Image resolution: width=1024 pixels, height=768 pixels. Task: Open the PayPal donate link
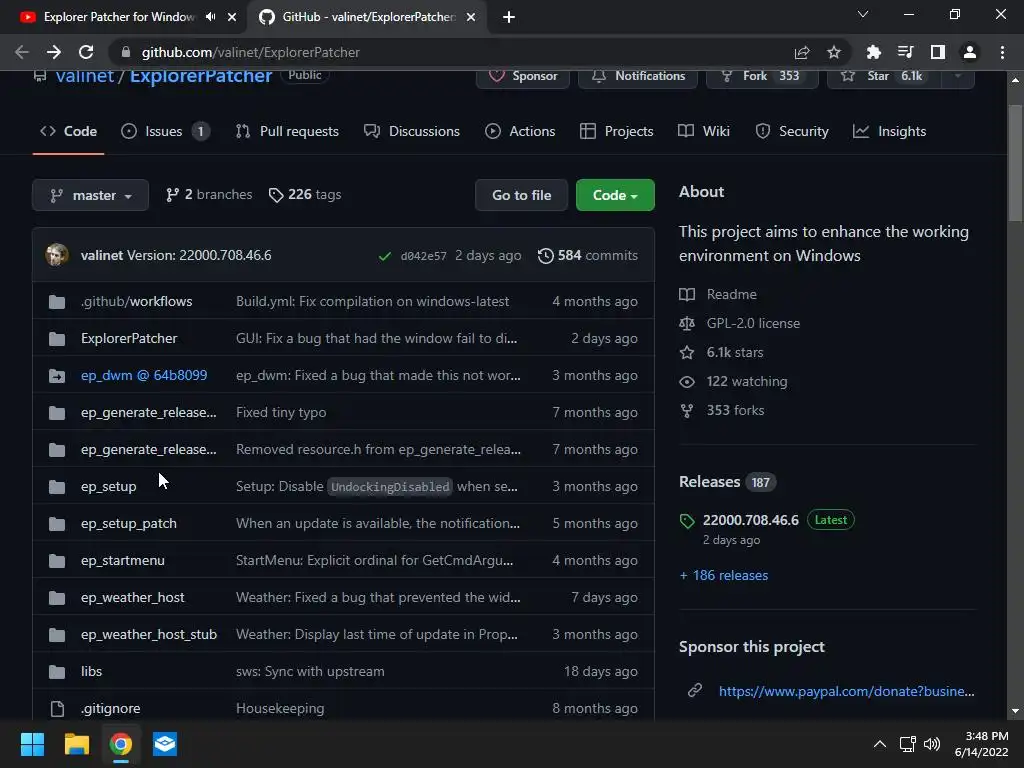click(x=846, y=691)
